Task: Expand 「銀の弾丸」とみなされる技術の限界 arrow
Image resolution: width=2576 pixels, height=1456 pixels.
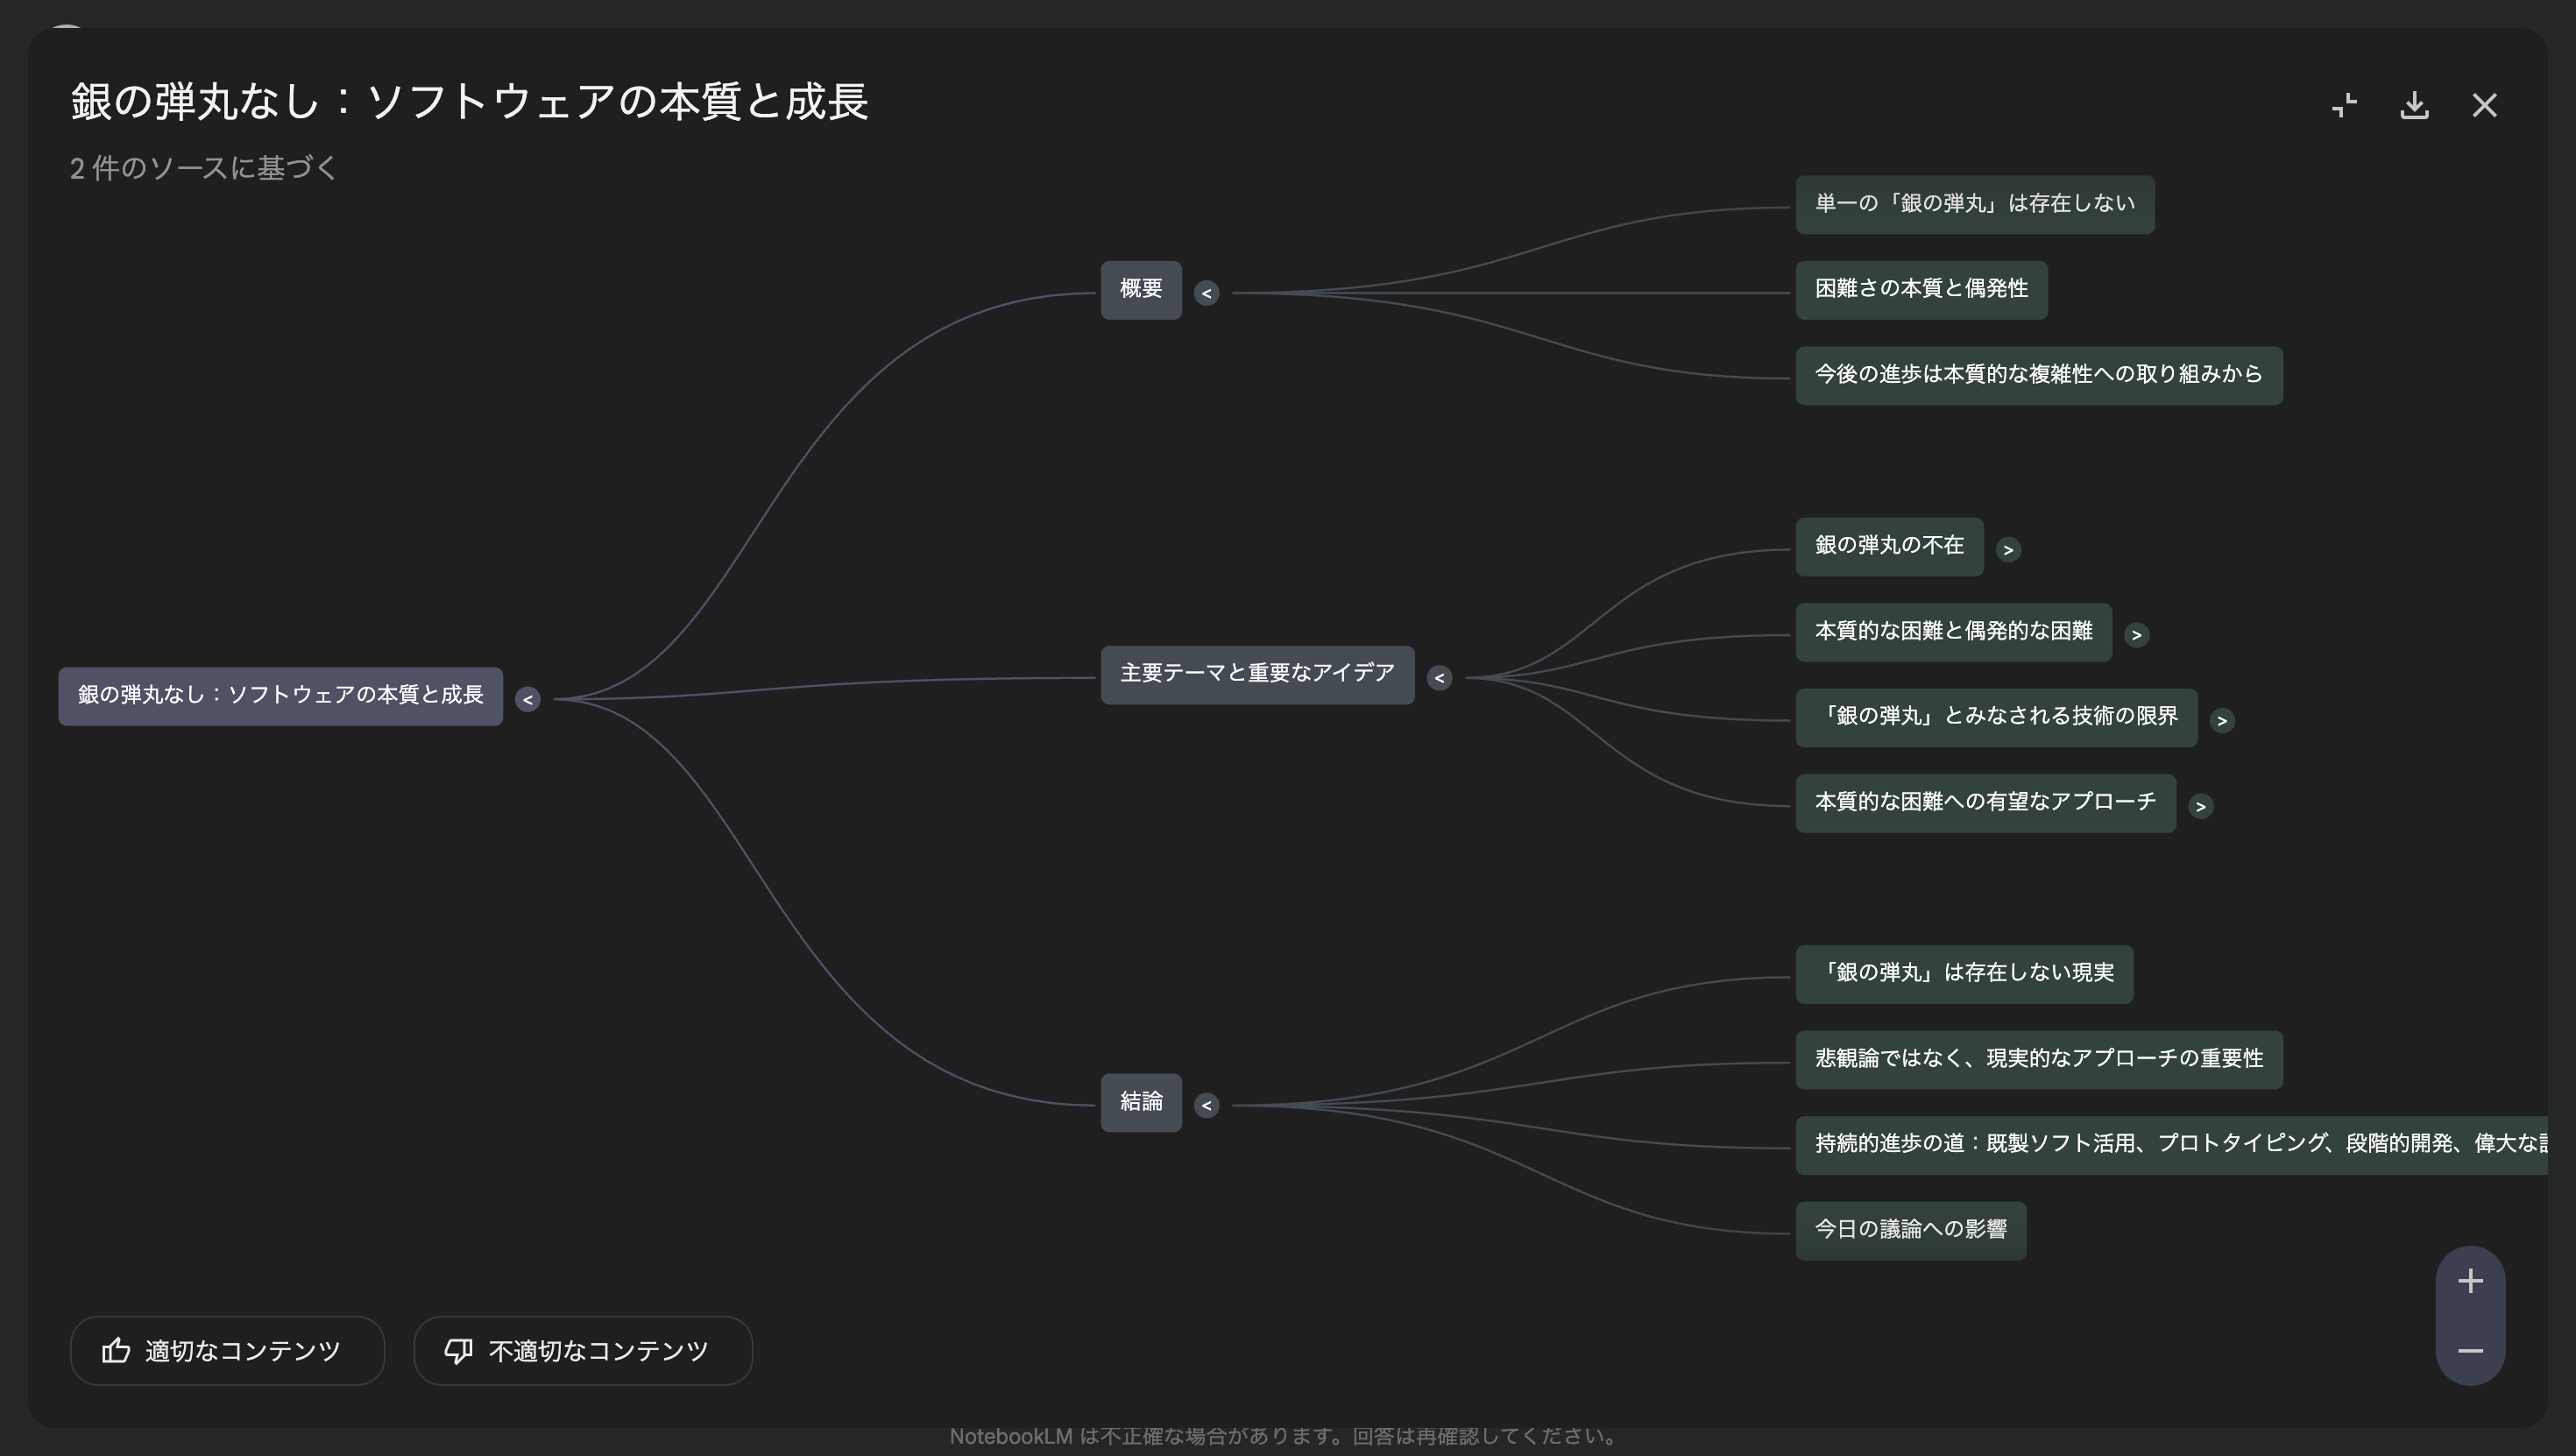Action: 2222,721
